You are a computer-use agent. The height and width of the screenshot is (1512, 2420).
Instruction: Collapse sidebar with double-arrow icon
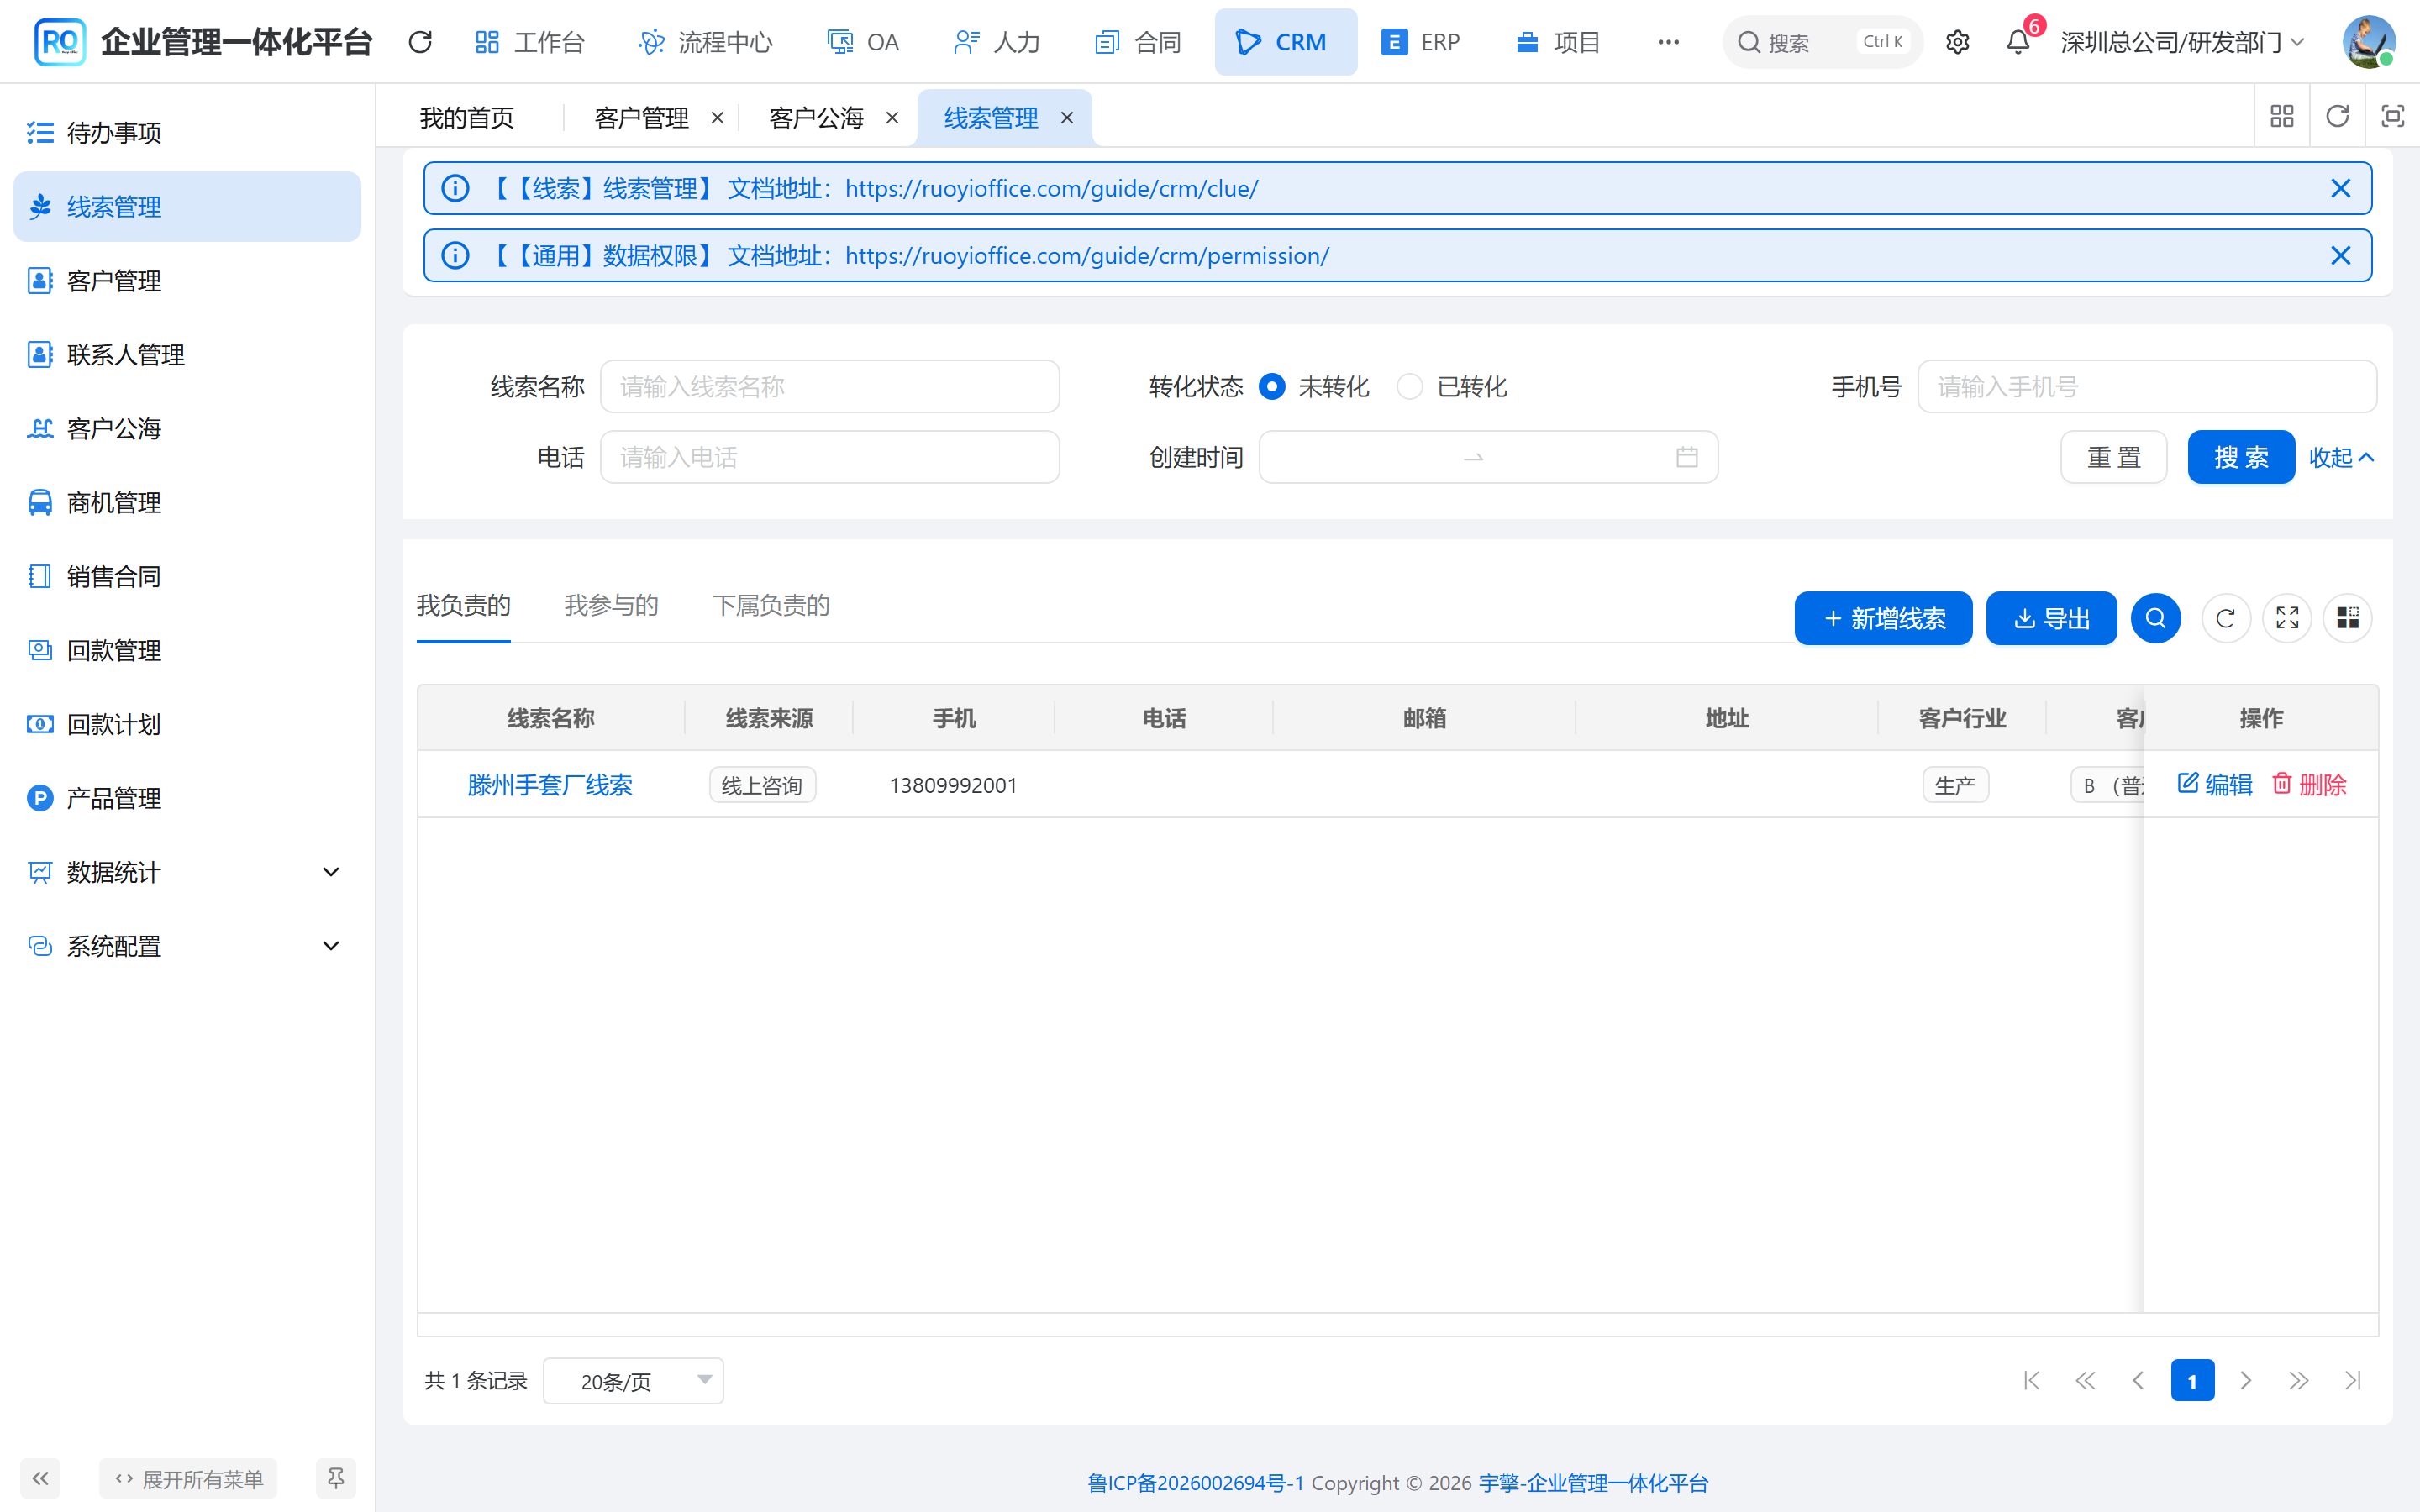41,1478
